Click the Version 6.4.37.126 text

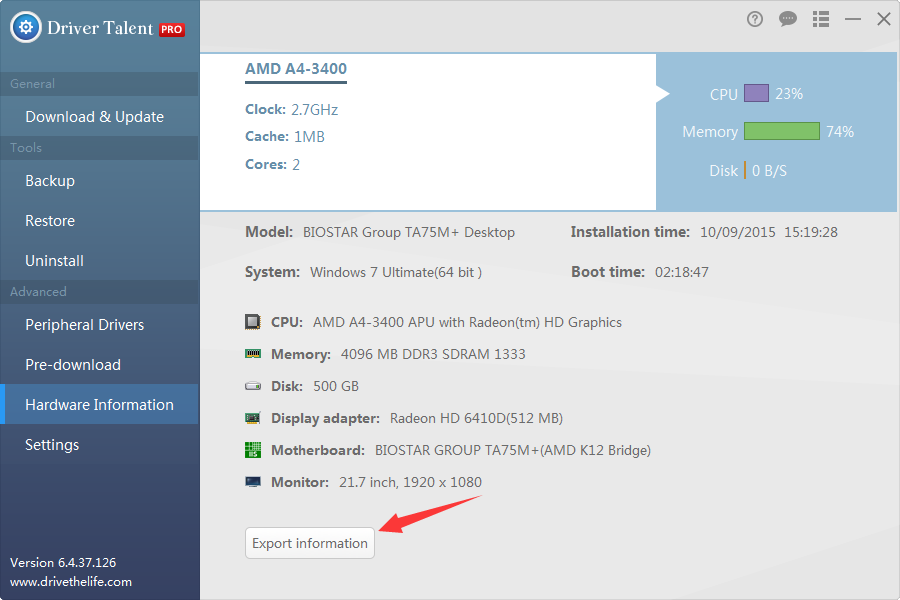coord(63,563)
